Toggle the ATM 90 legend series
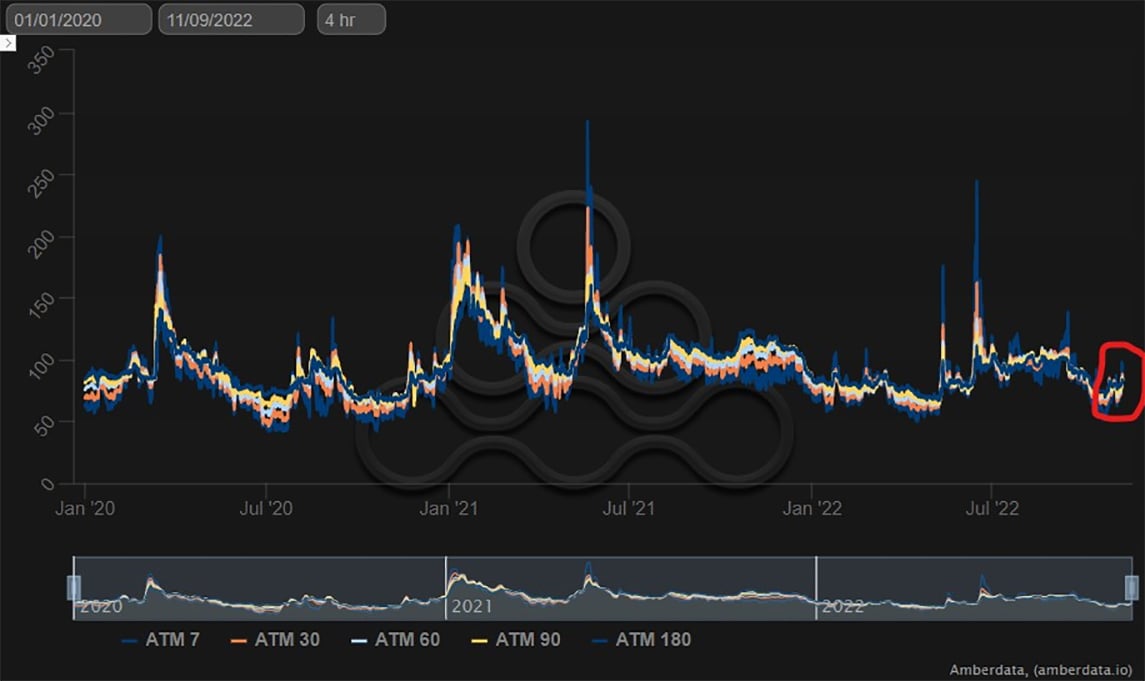Viewport: 1145px width, 681px height. [x=516, y=639]
